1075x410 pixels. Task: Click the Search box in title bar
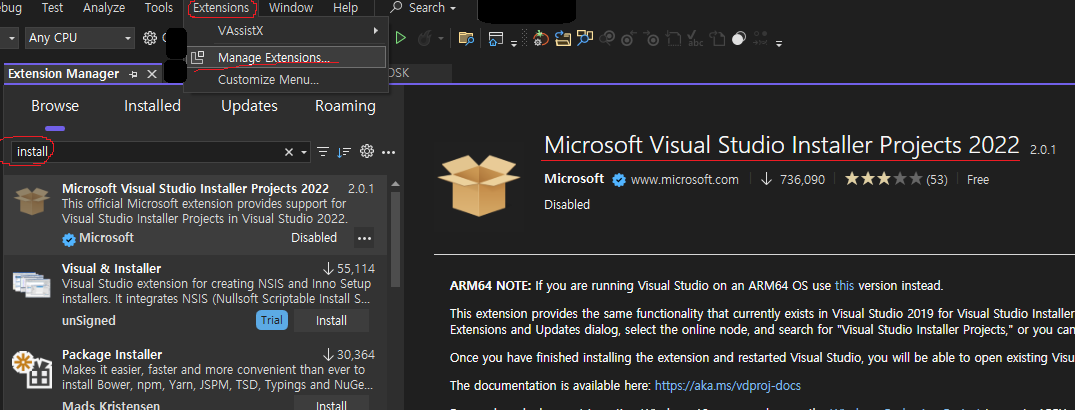424,8
